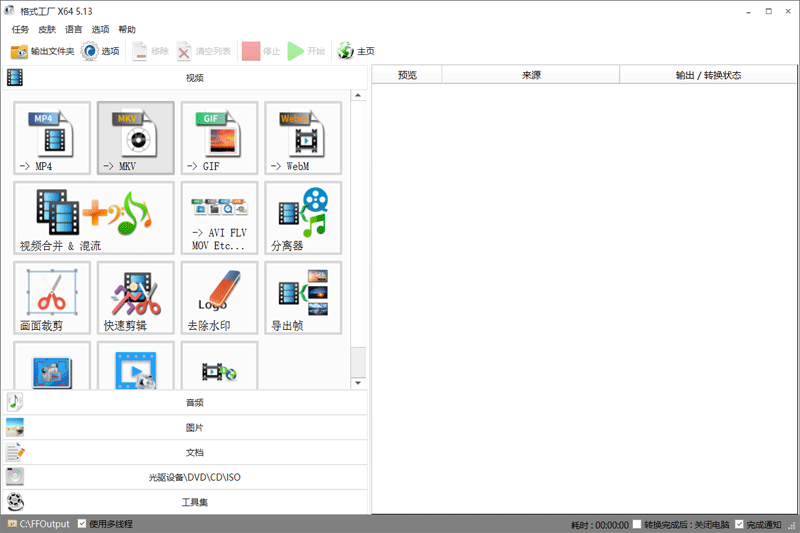Click the scroll down arrow in video panel
The image size is (800, 533).
pos(358,383)
